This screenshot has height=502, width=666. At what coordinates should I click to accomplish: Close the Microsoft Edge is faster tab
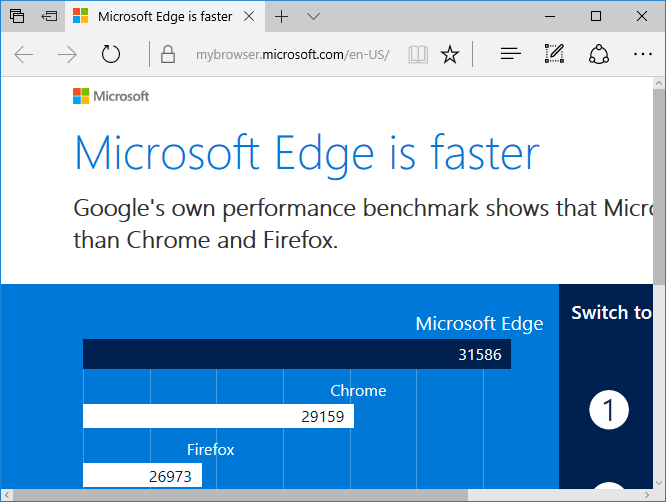249,16
